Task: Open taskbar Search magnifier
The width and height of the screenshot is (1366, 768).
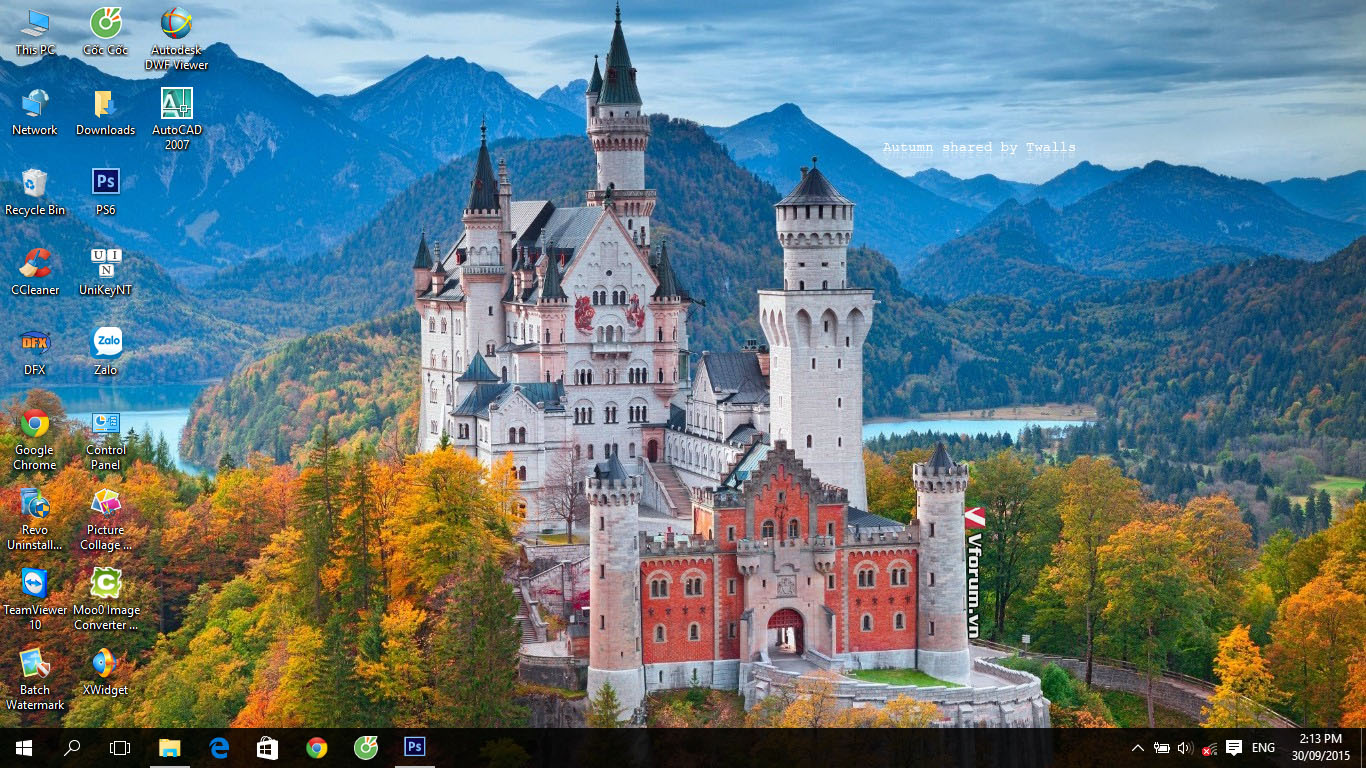Action: click(x=72, y=748)
